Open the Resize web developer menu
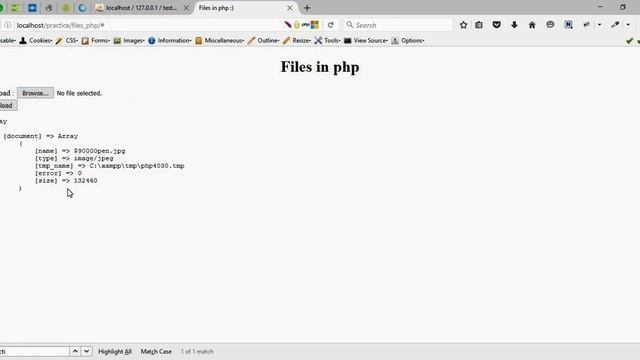The image size is (640, 360). click(x=297, y=40)
